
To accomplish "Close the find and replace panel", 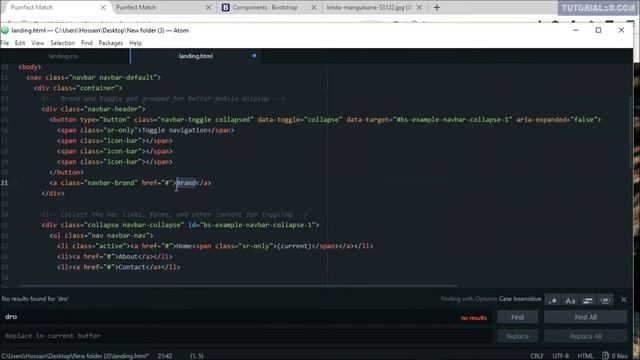I will pyautogui.click(x=624, y=300).
